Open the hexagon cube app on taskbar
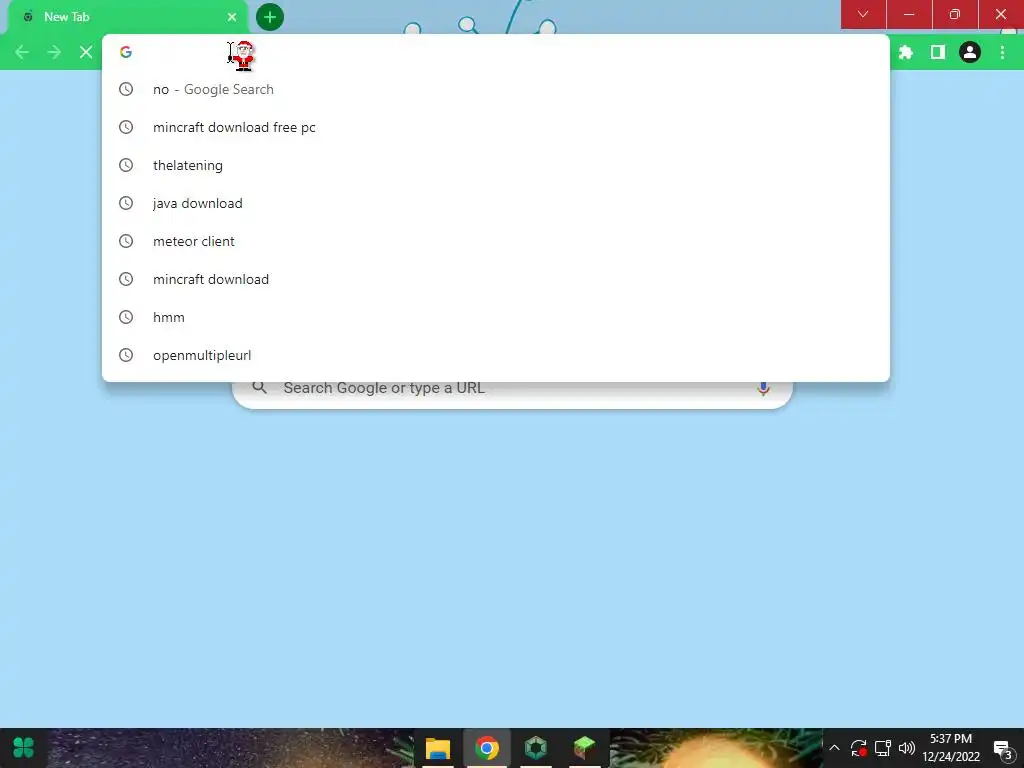 point(536,748)
